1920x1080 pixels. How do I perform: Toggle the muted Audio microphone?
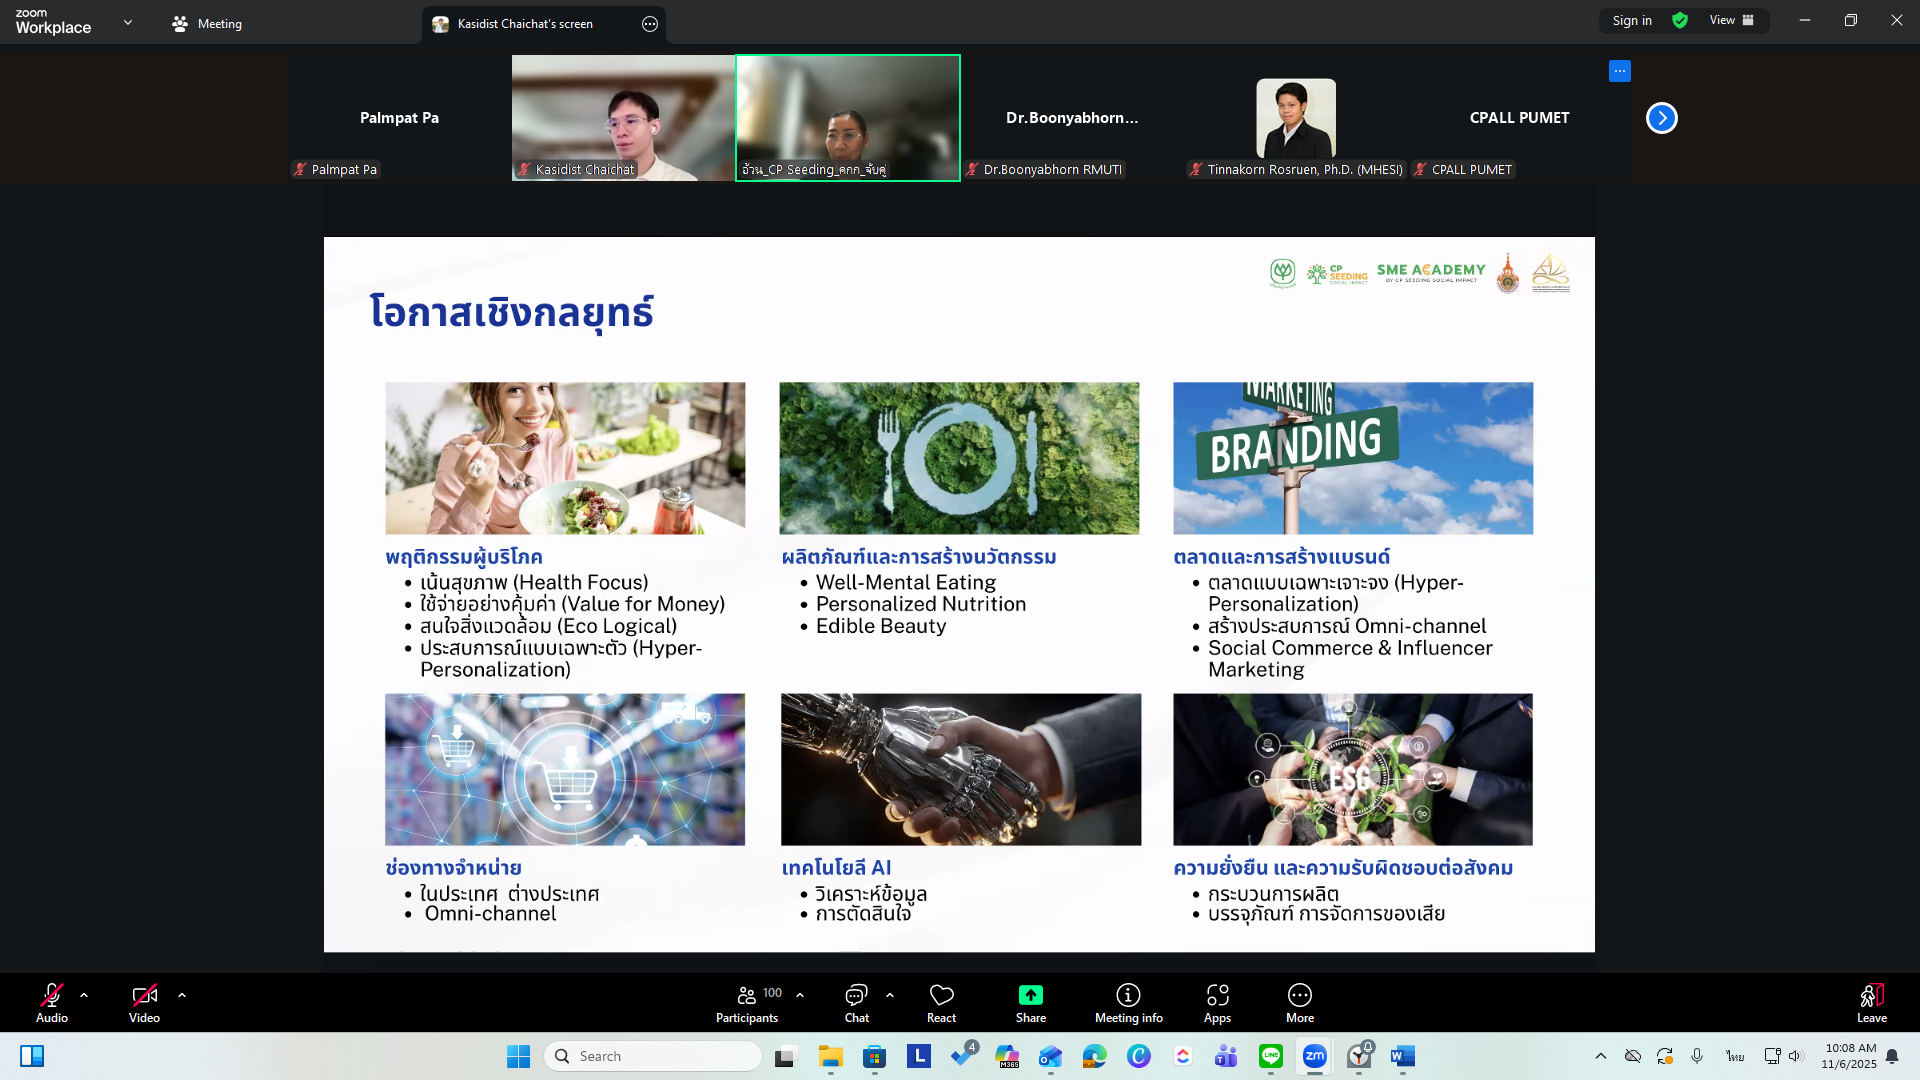coord(52,996)
